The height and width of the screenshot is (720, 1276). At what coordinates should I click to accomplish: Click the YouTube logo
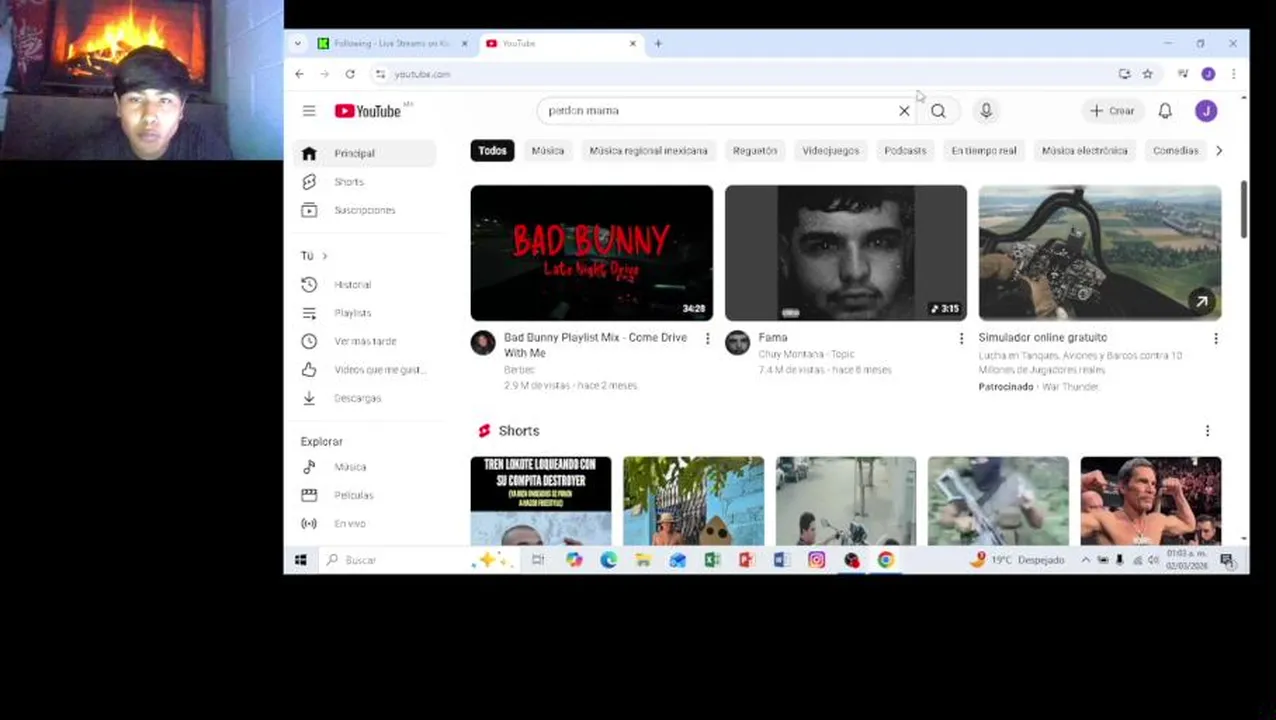(x=367, y=111)
